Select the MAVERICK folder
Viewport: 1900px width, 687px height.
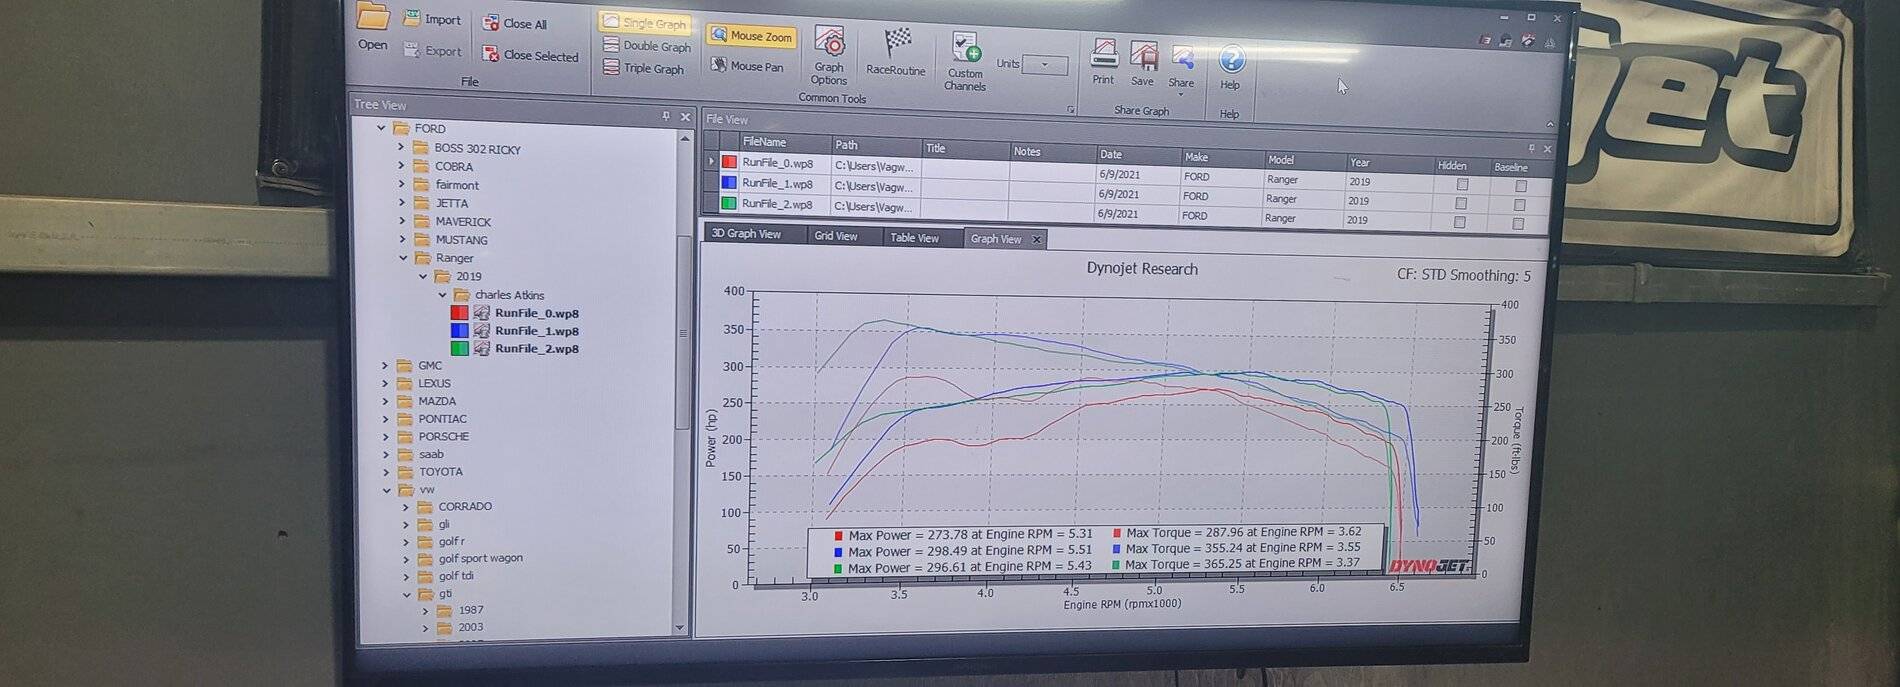coord(462,221)
